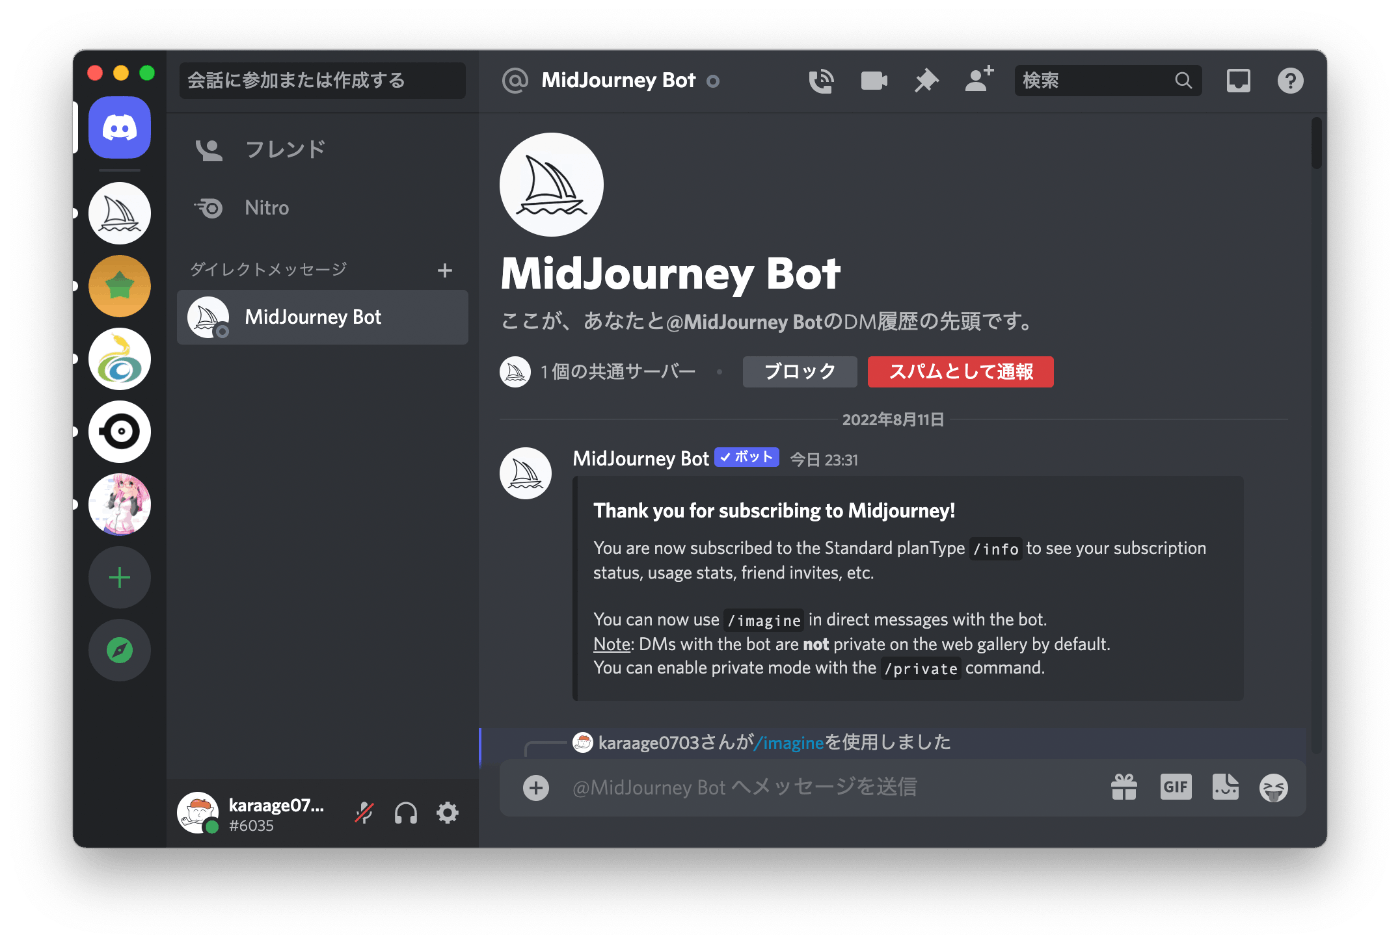Open the orange star server icon

tap(120, 286)
